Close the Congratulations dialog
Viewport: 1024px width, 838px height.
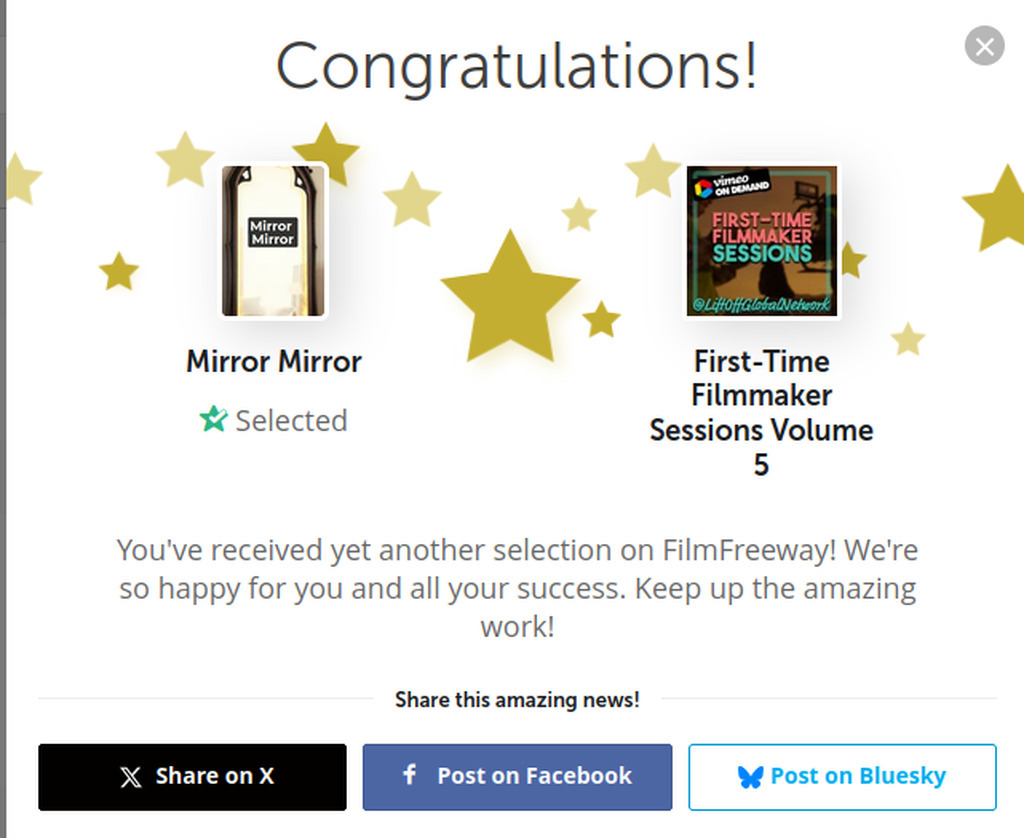tap(984, 46)
